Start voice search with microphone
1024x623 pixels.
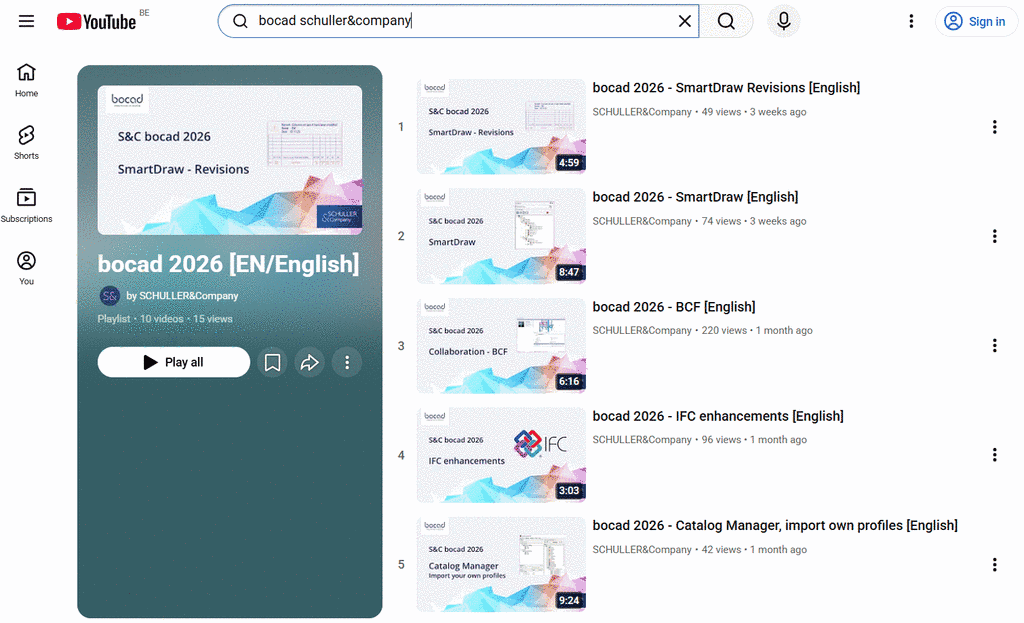784,21
